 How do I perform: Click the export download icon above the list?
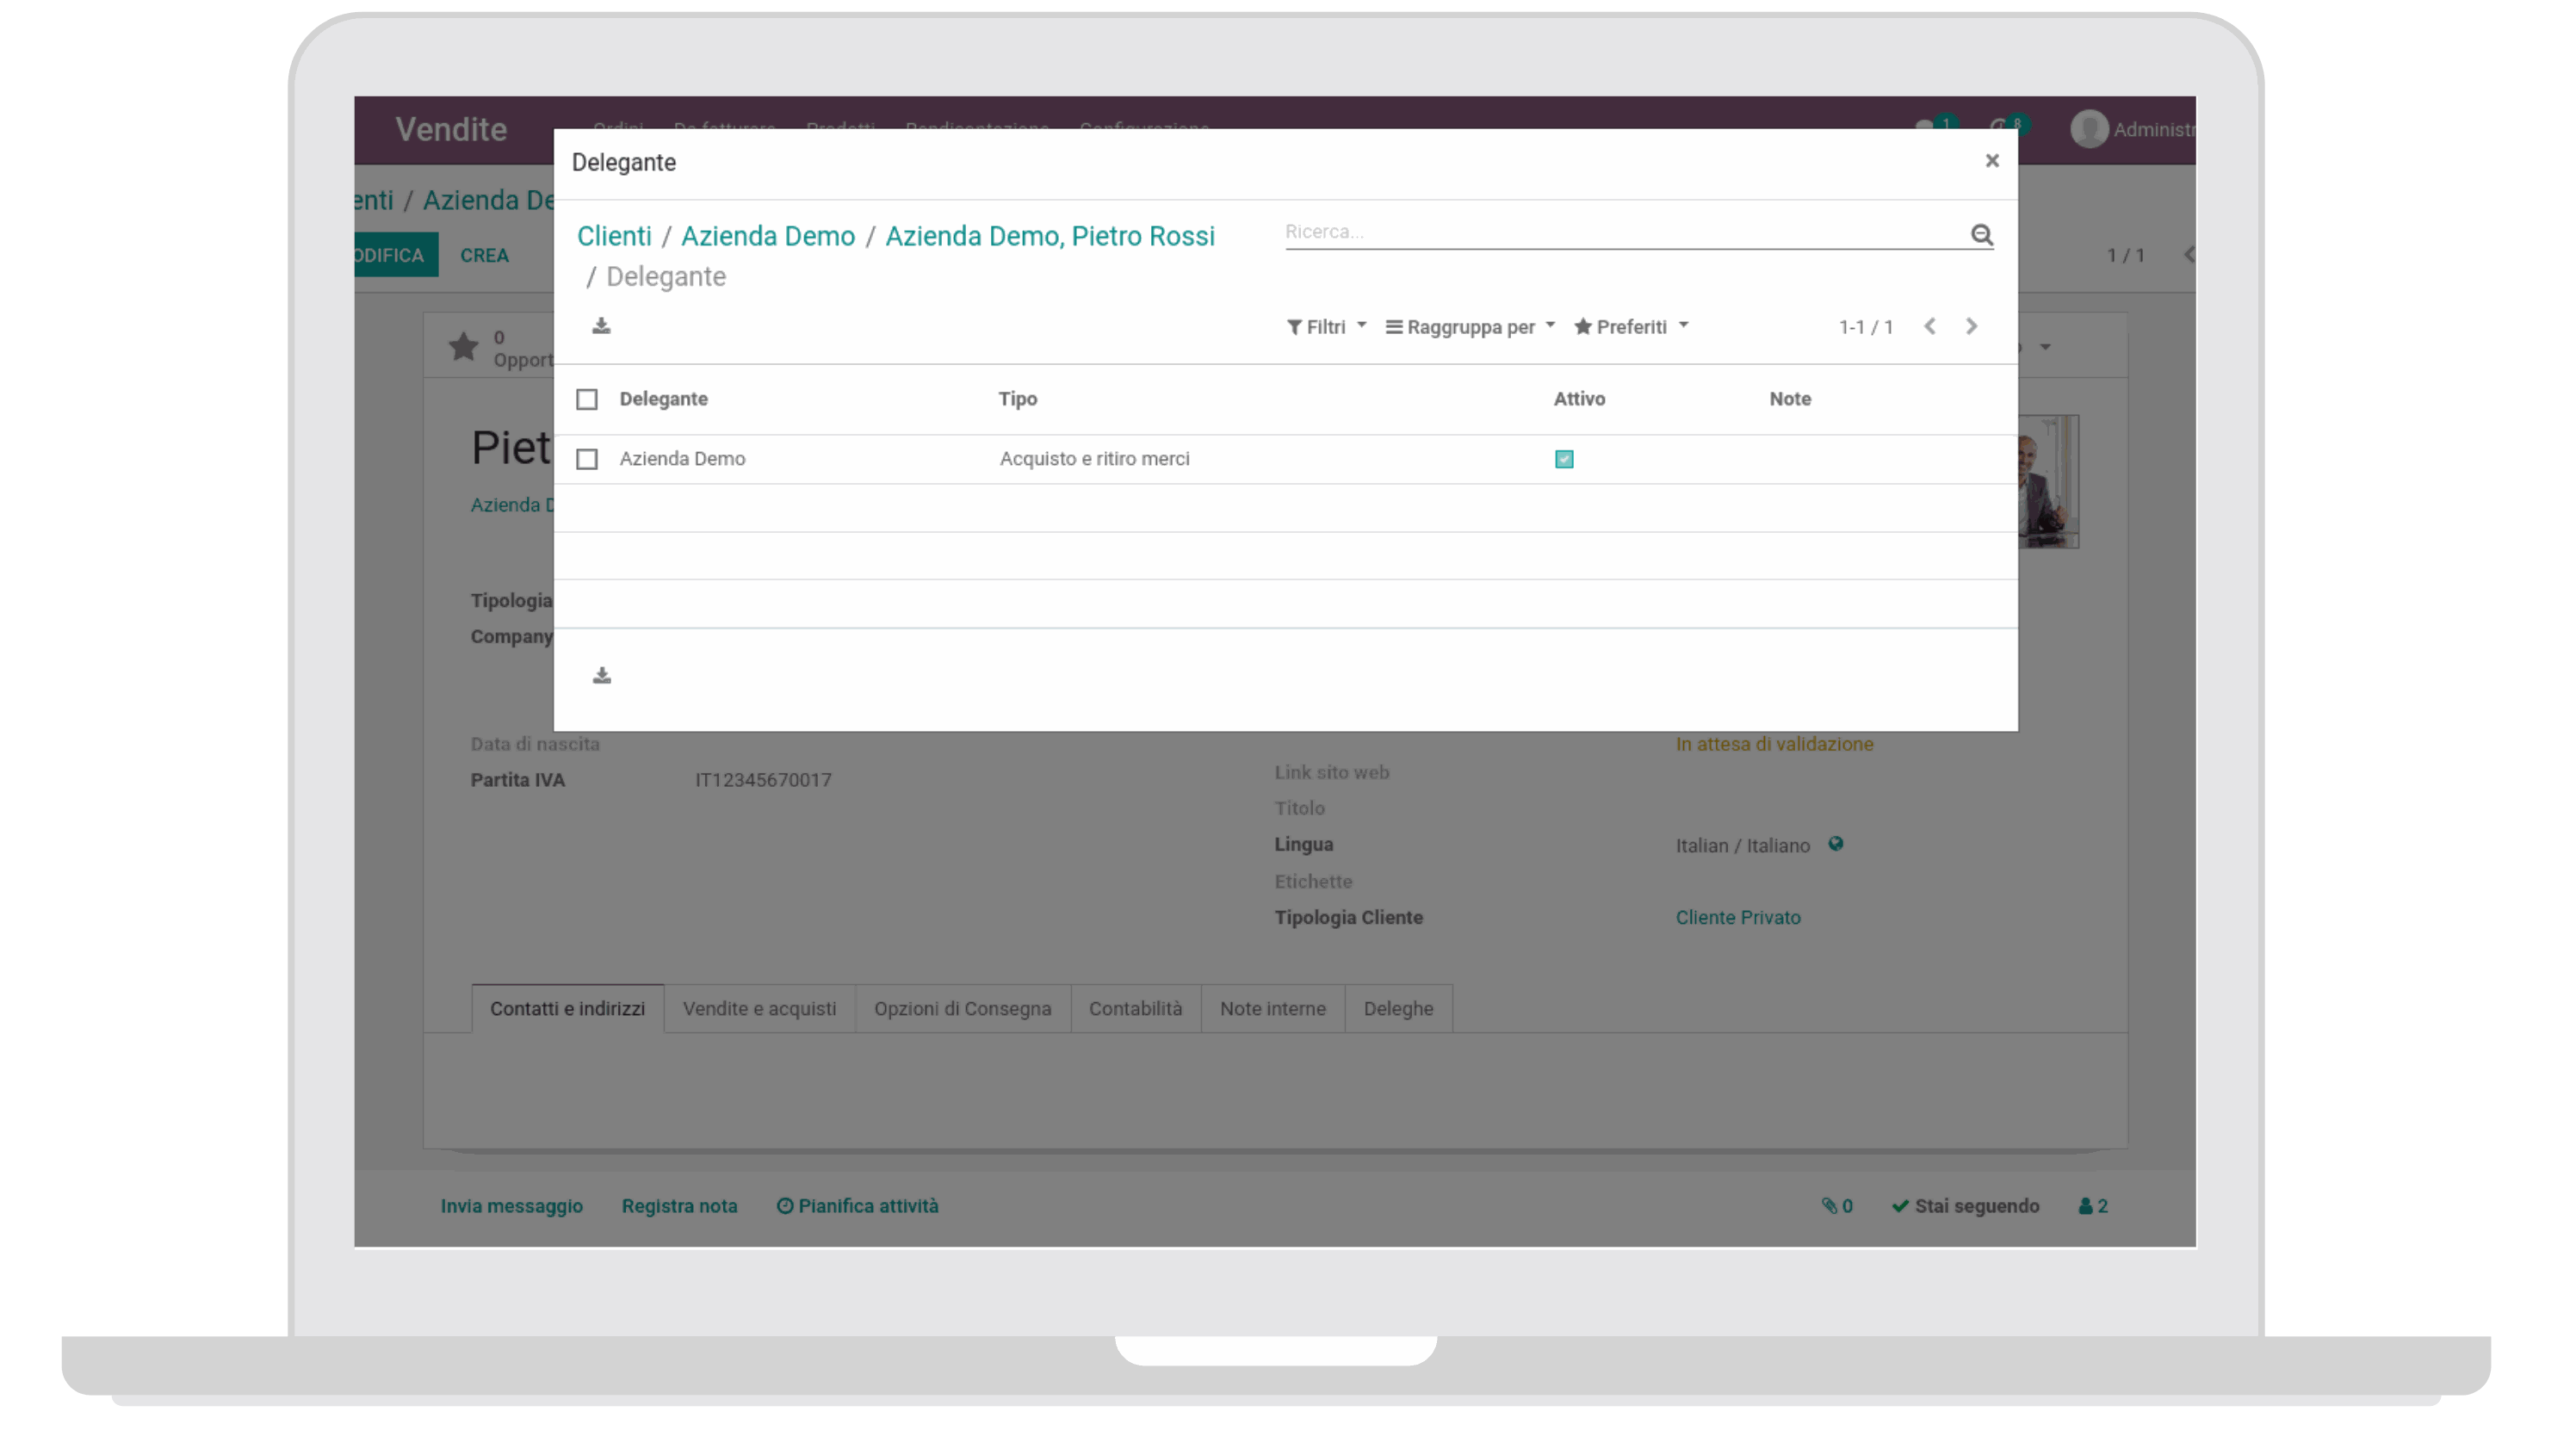tap(601, 326)
